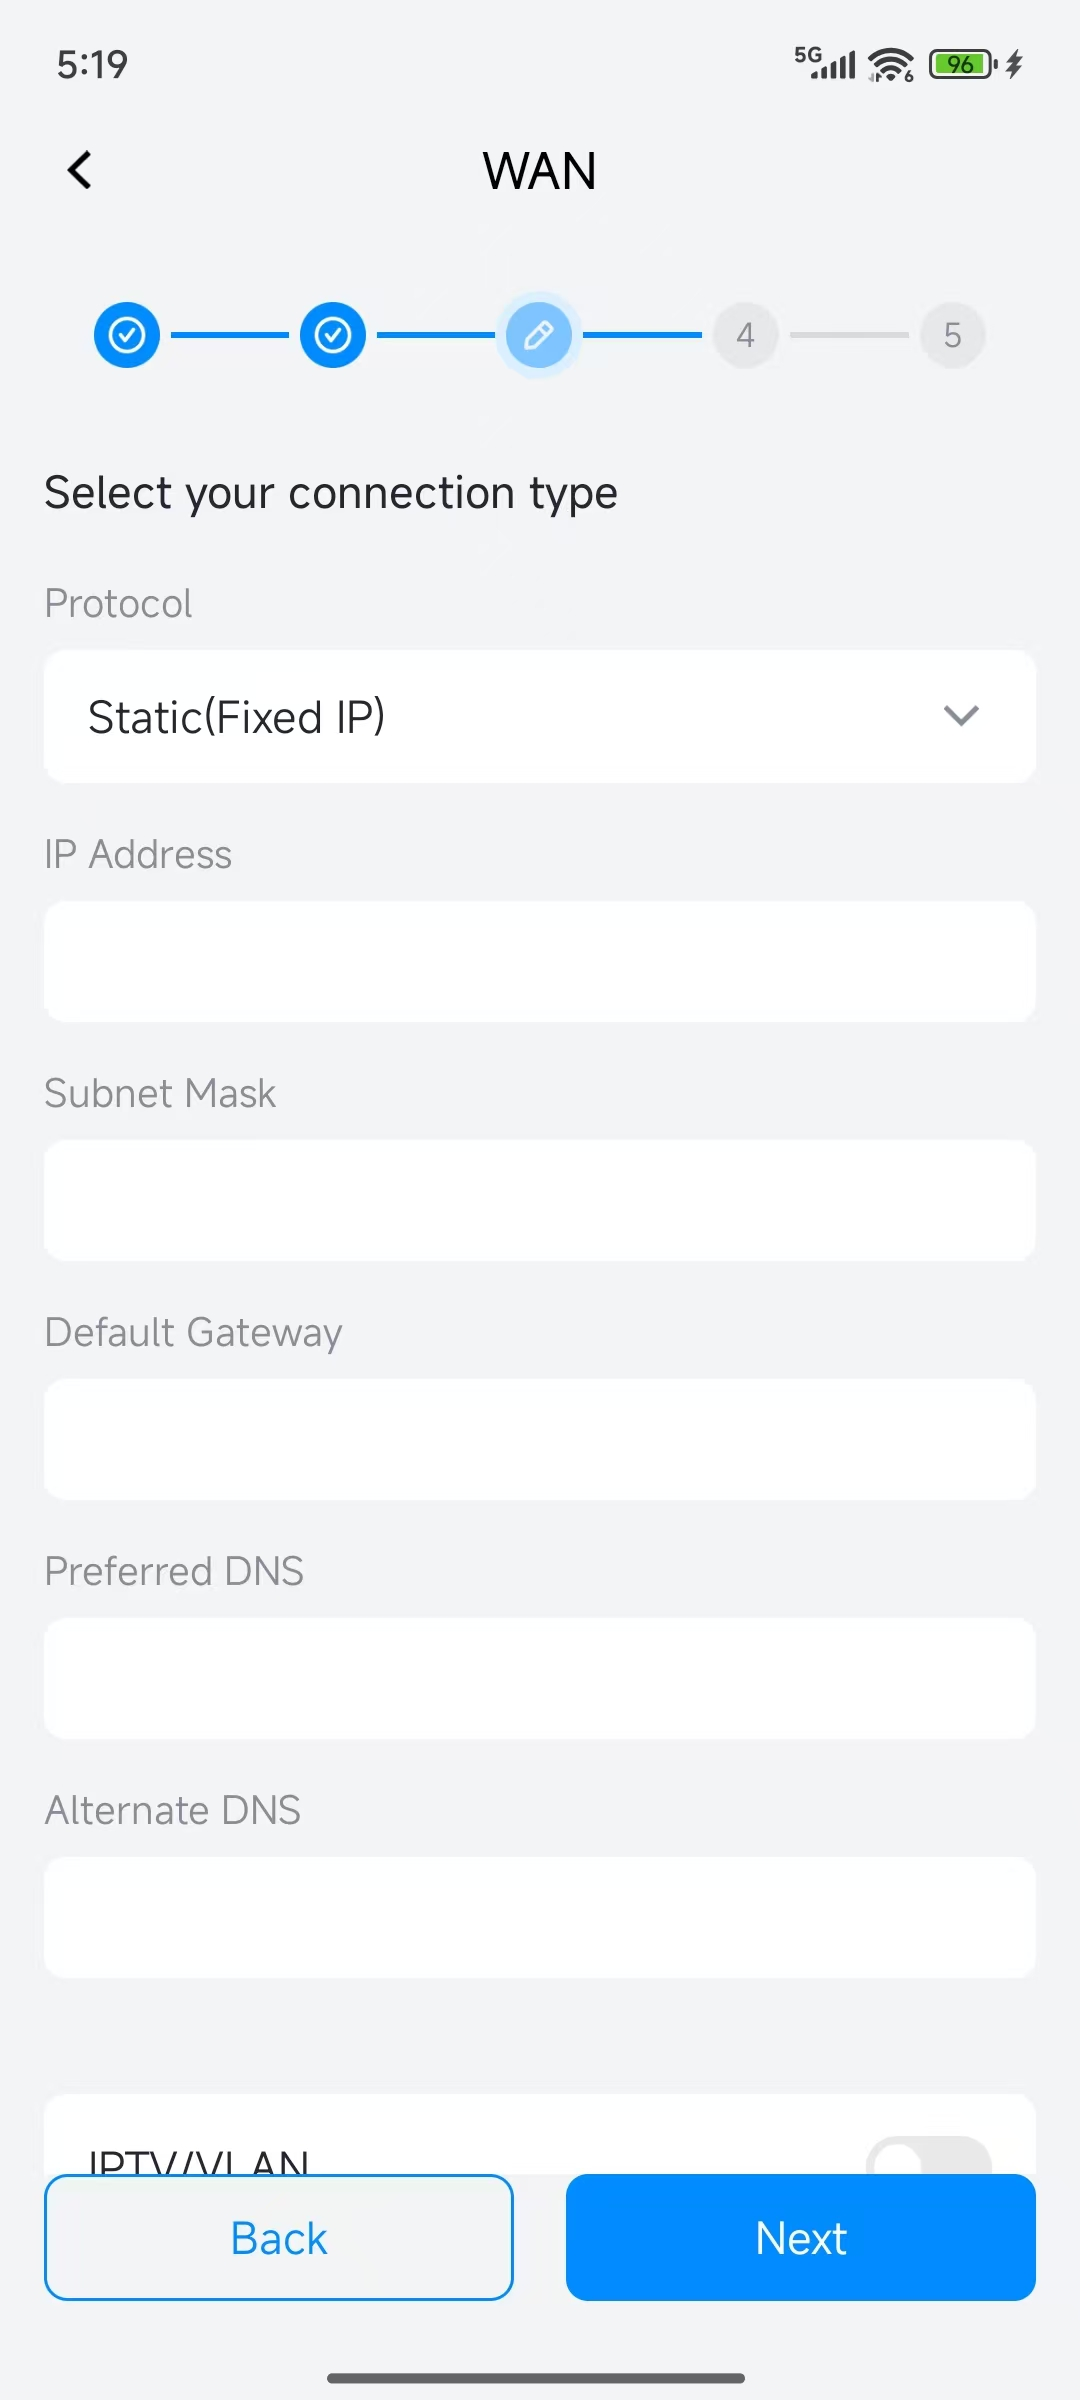Viewport: 1080px width, 2400px height.
Task: Focus the Subnet Mask input field
Action: tap(540, 1201)
